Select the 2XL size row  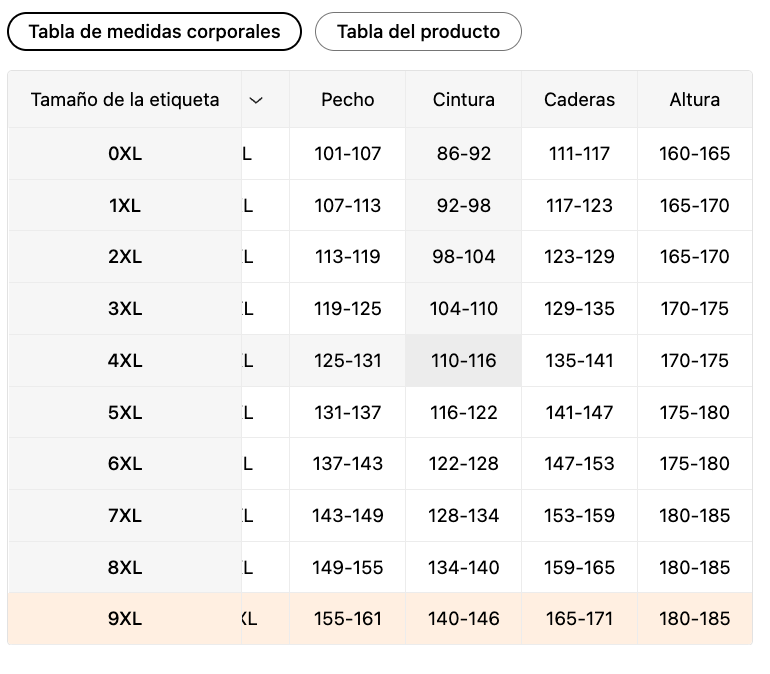coord(125,257)
